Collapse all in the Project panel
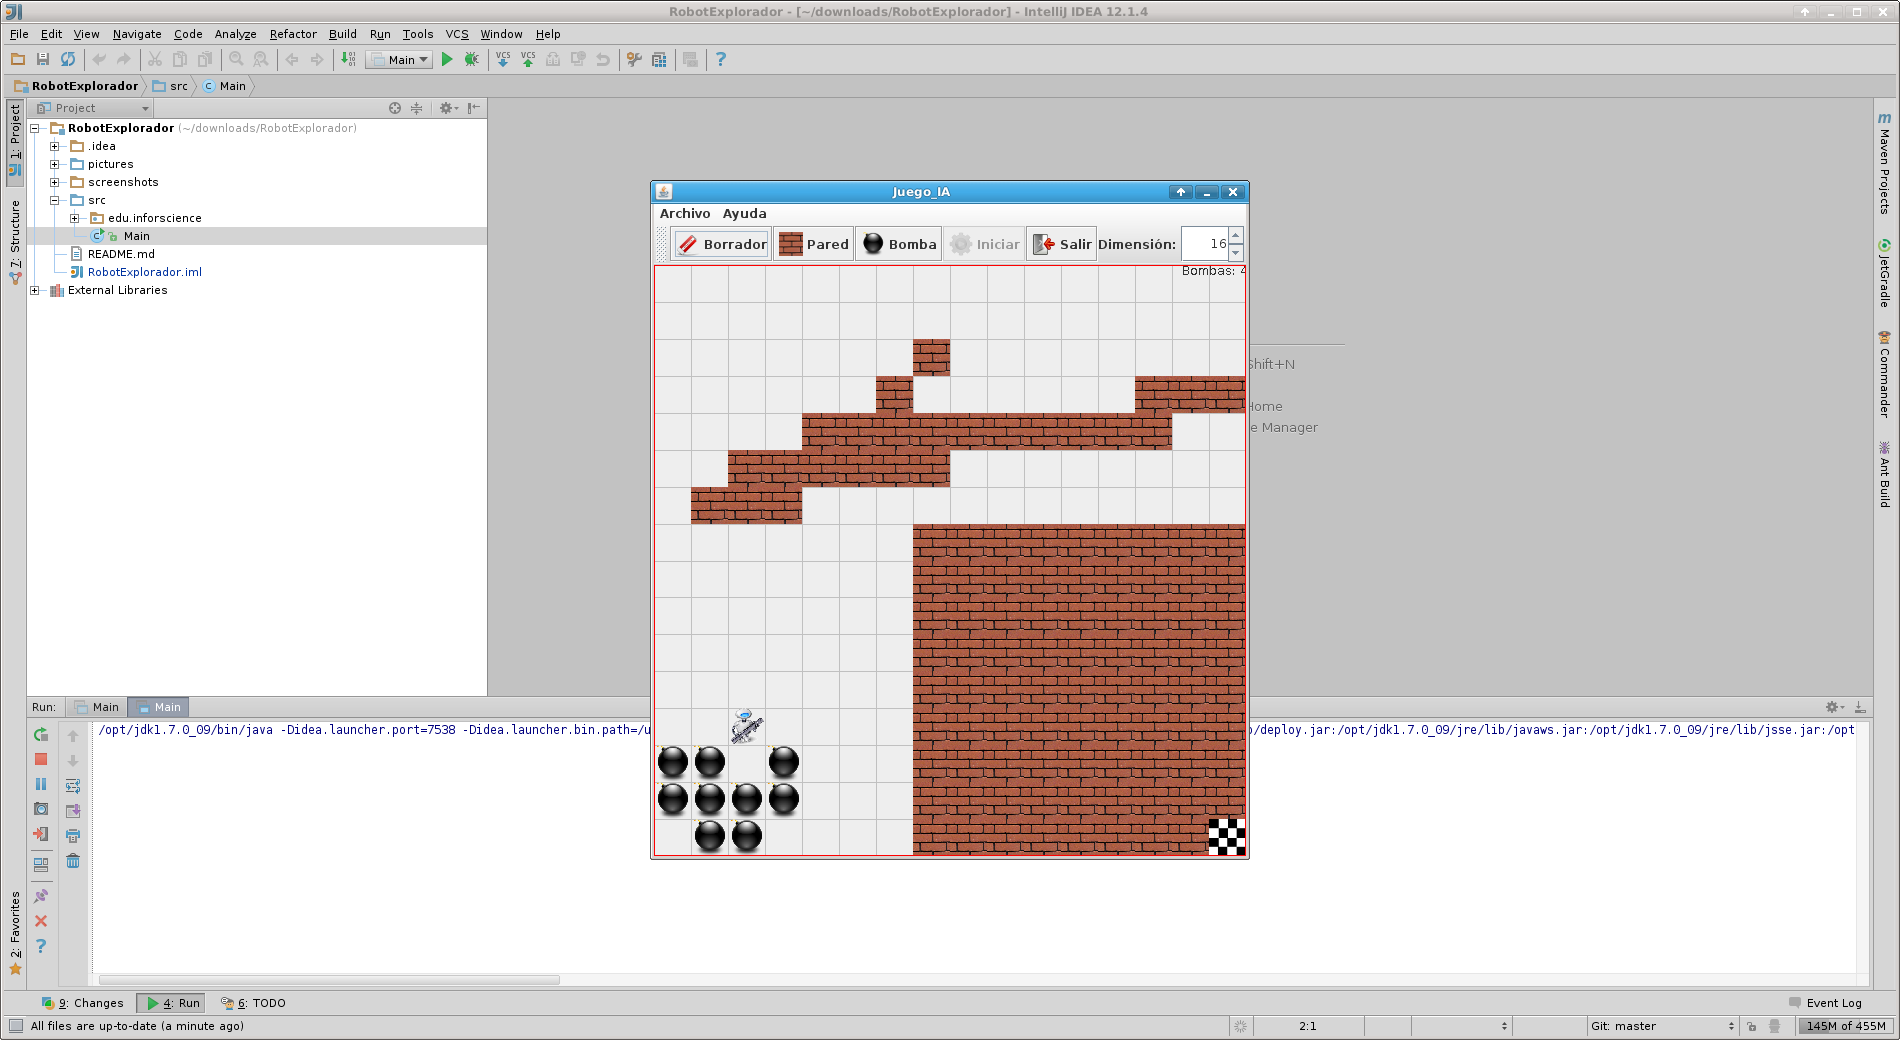The image size is (1900, 1040). pos(417,108)
